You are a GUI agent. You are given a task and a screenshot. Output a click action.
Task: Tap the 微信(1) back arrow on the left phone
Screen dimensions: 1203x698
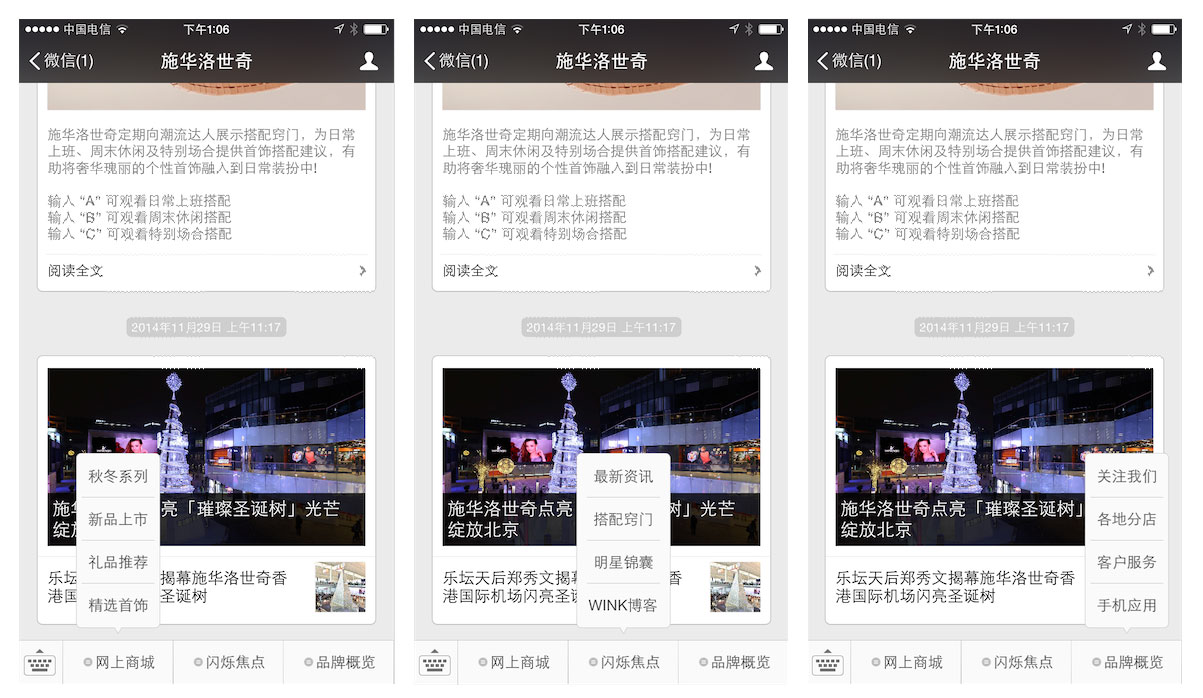tap(61, 61)
